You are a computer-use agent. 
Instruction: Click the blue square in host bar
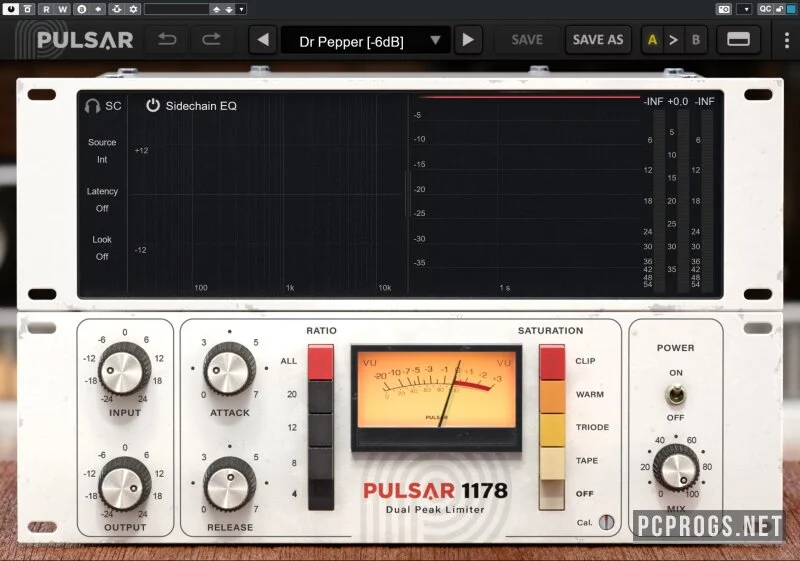click(792, 9)
